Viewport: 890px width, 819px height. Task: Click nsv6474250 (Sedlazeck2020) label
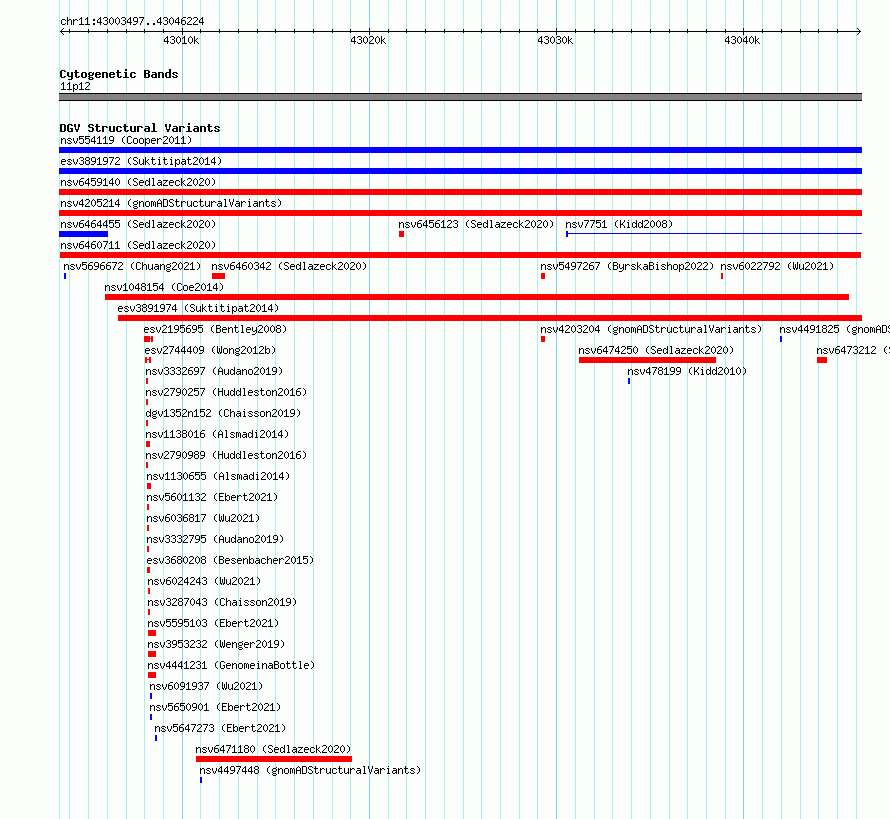coord(656,350)
